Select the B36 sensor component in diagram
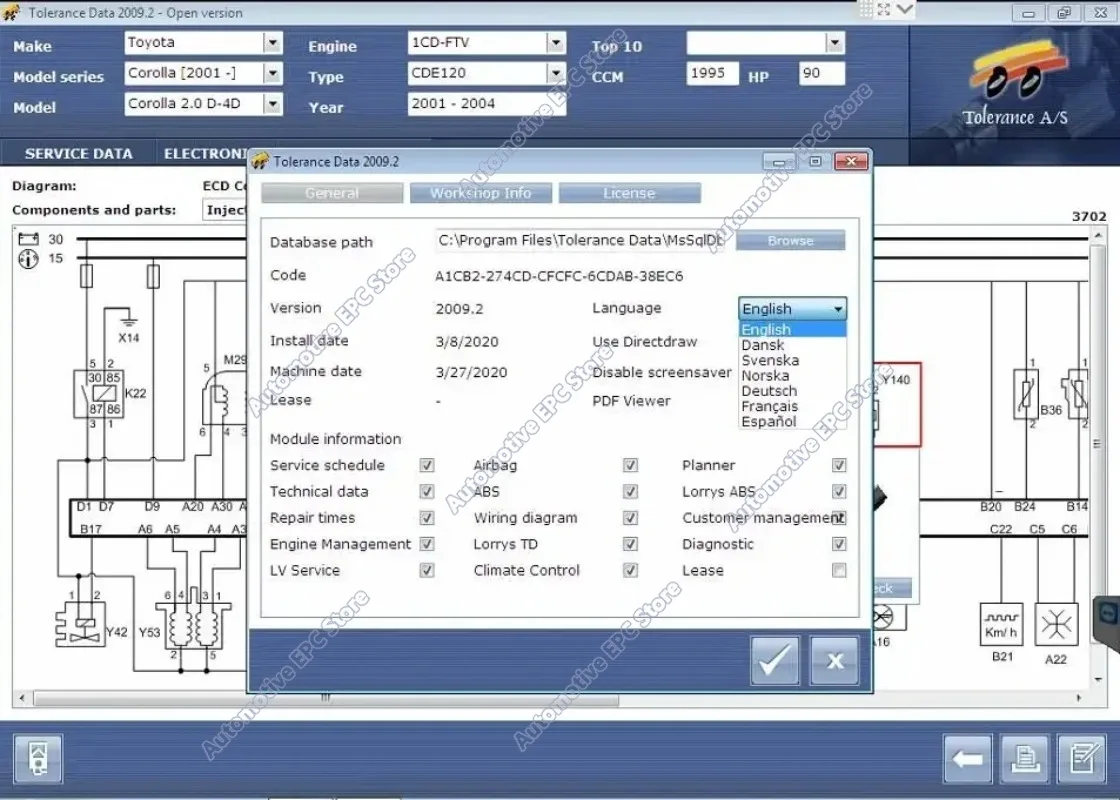The image size is (1120, 800). [x=1026, y=394]
